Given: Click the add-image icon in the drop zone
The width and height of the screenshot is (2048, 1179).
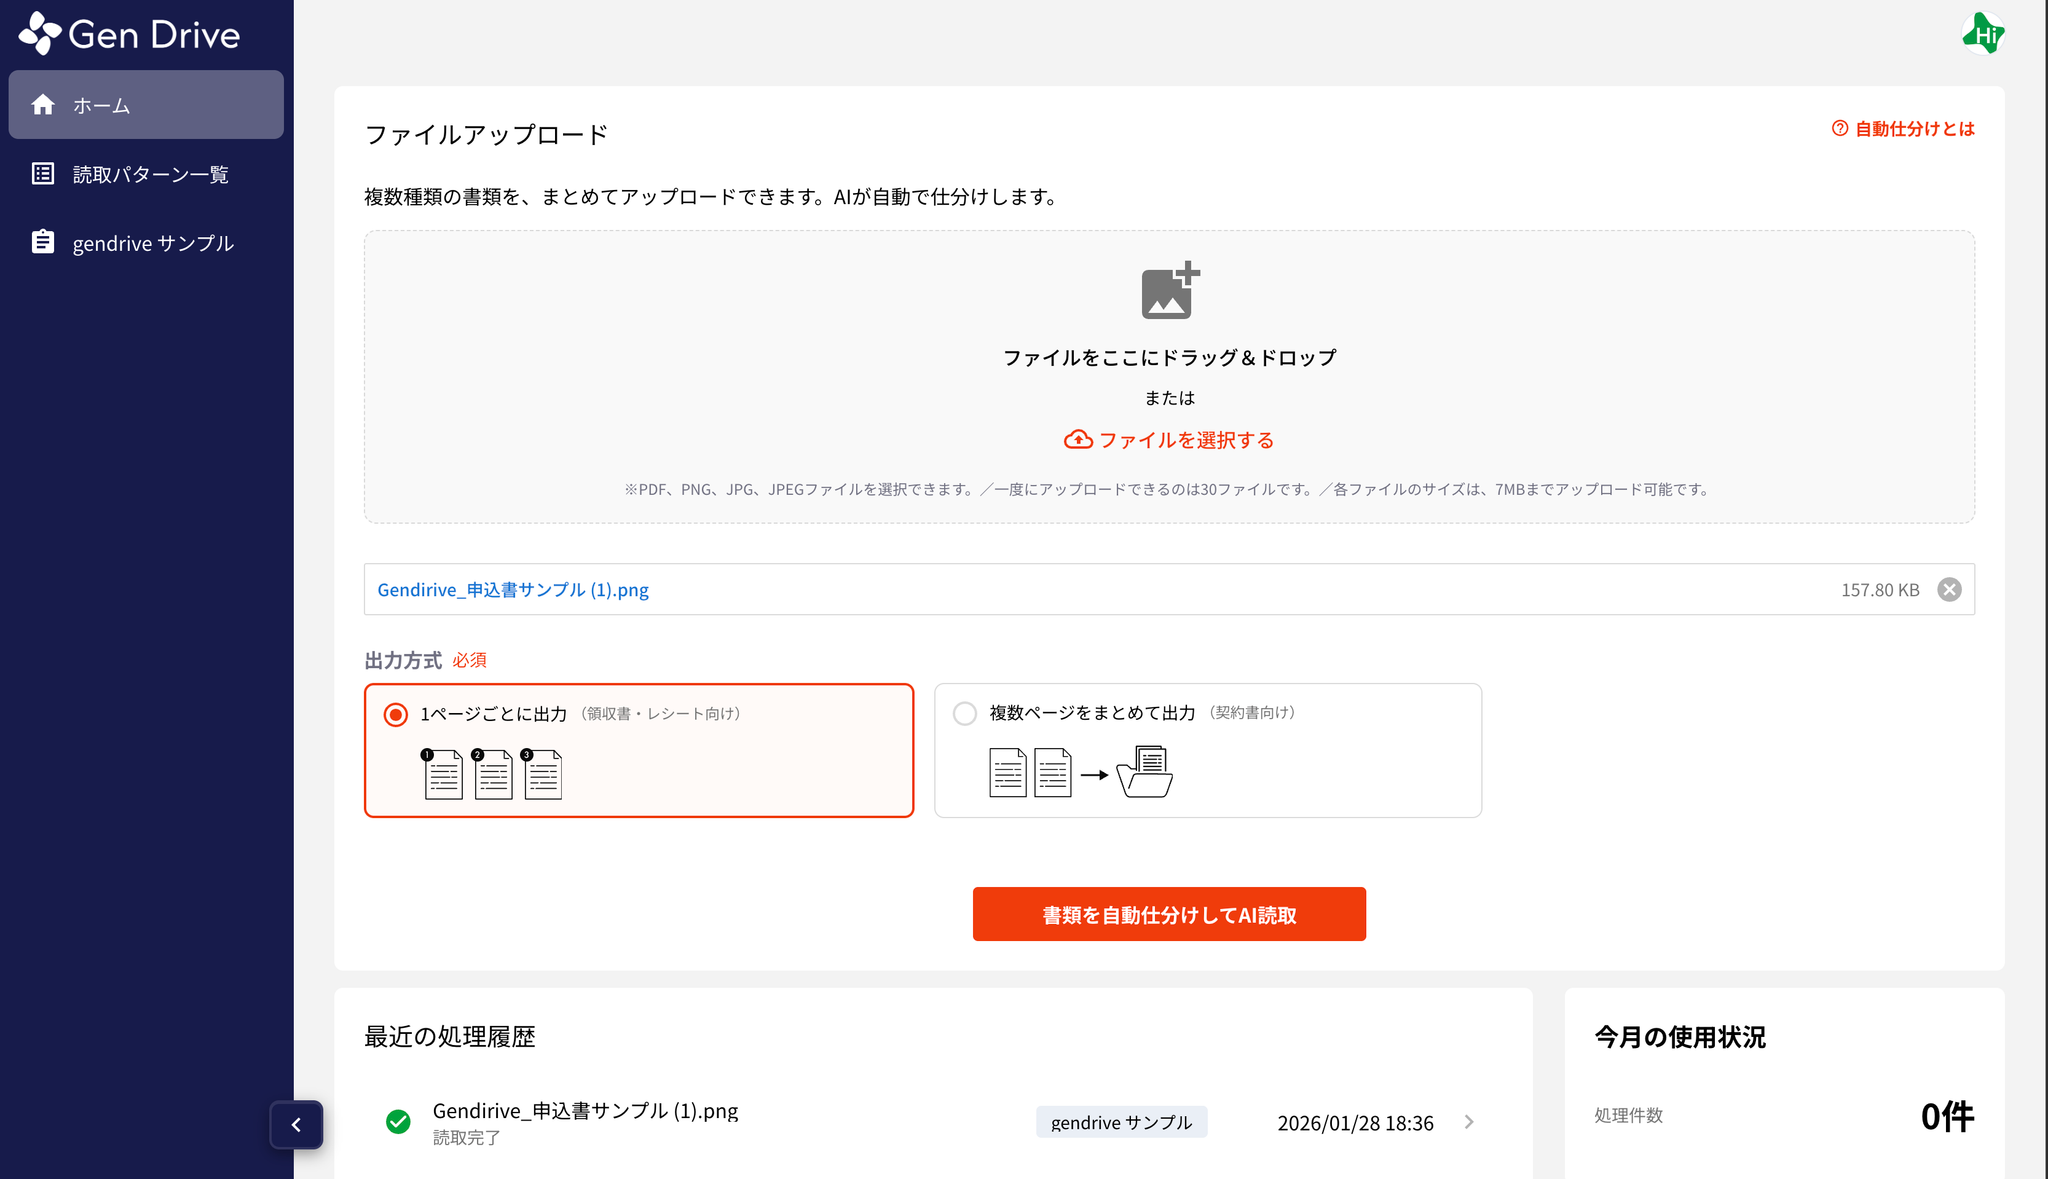Looking at the screenshot, I should [1169, 291].
